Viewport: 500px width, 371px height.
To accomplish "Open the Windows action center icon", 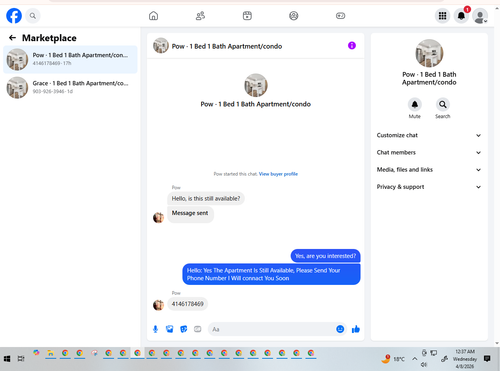I will click(x=487, y=359).
